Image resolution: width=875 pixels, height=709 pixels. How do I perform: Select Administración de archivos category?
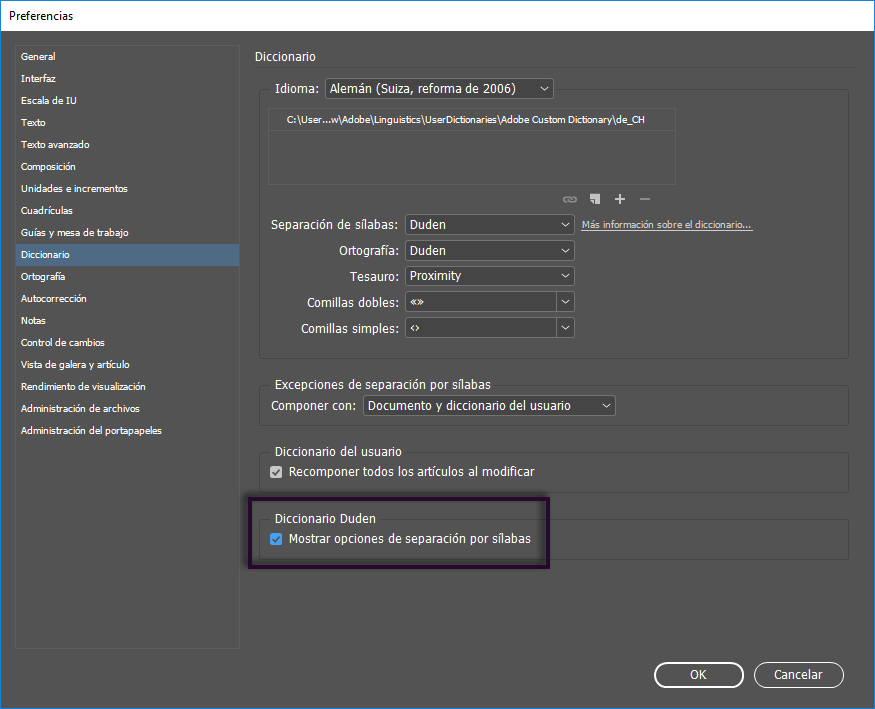pos(127,409)
